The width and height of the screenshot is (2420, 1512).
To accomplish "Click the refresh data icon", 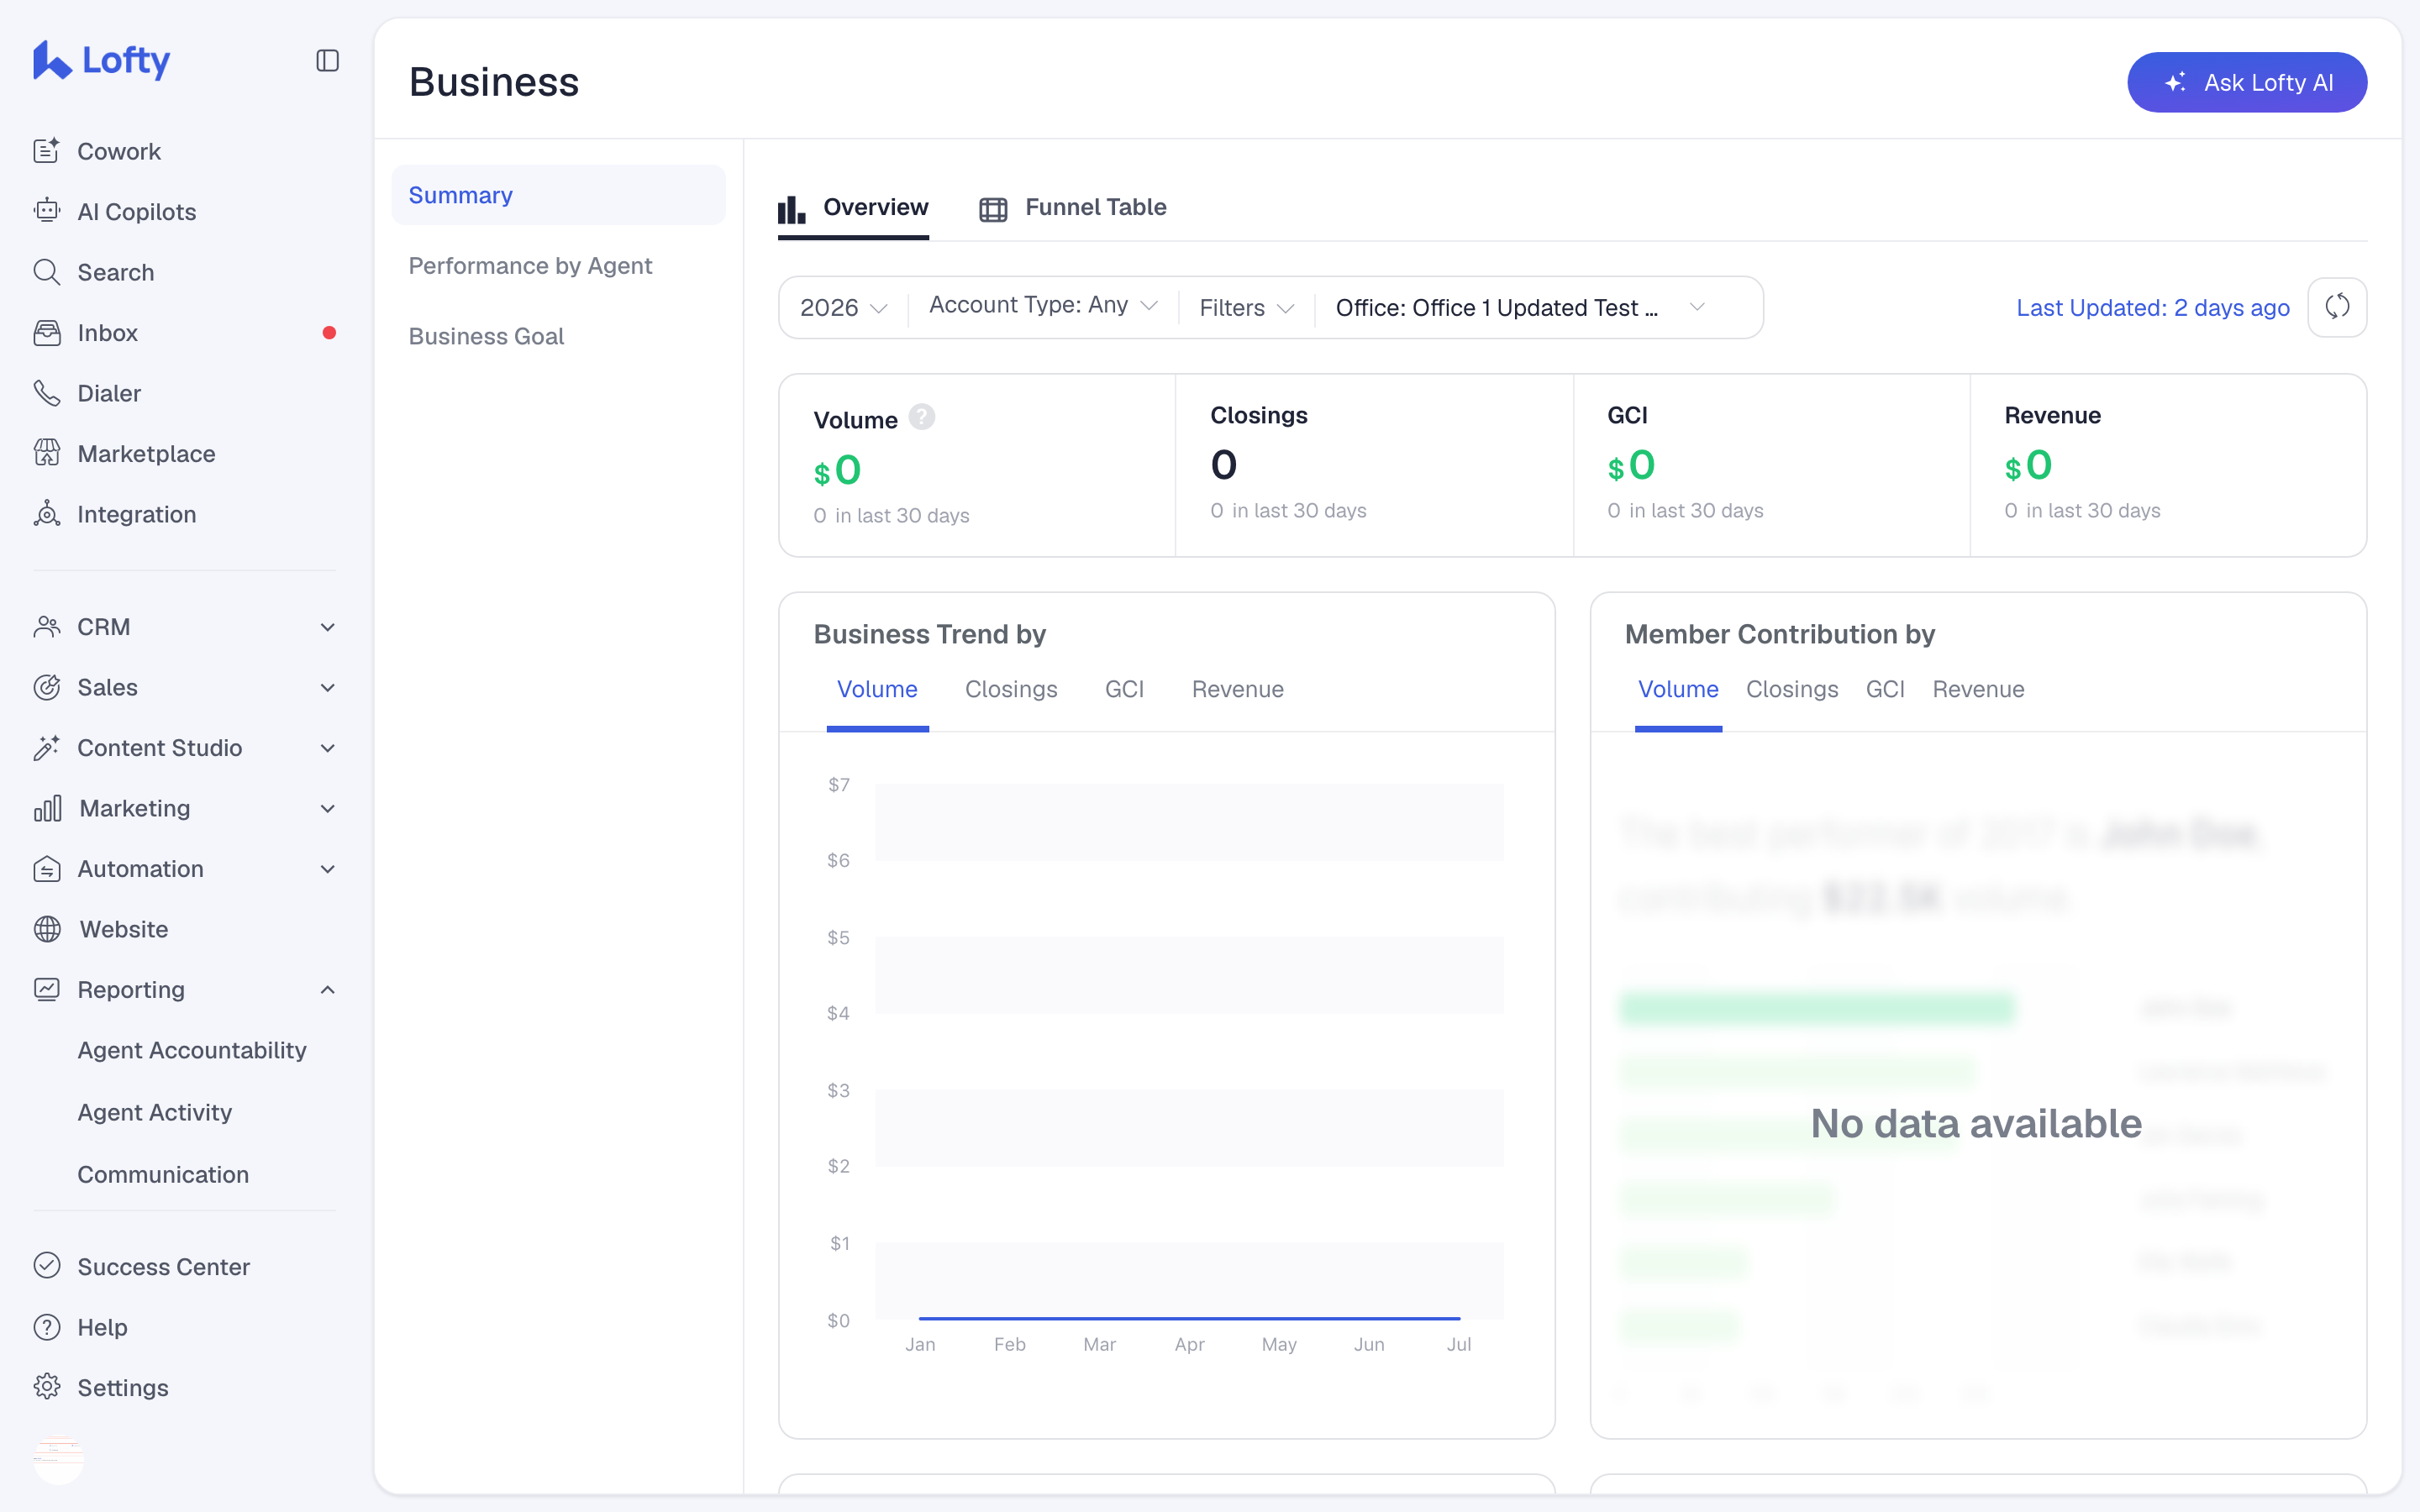I will [2337, 307].
